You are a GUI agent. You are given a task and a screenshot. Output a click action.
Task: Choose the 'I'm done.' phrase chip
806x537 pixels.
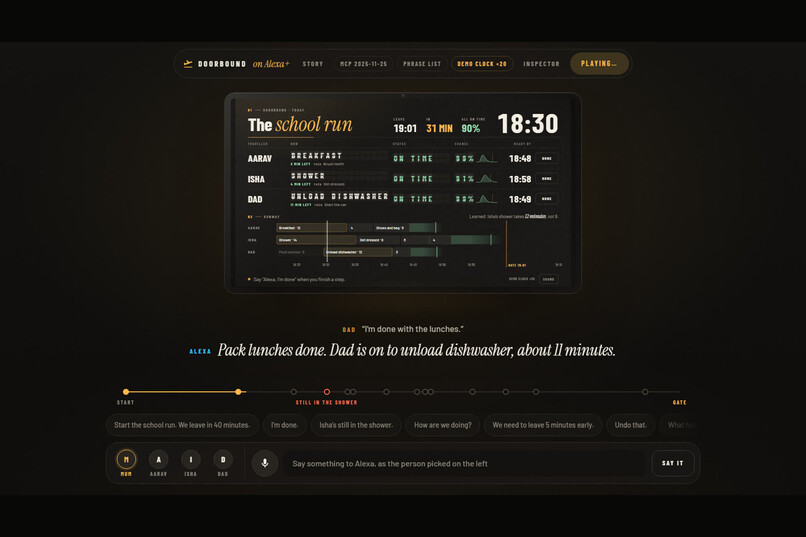(x=284, y=425)
